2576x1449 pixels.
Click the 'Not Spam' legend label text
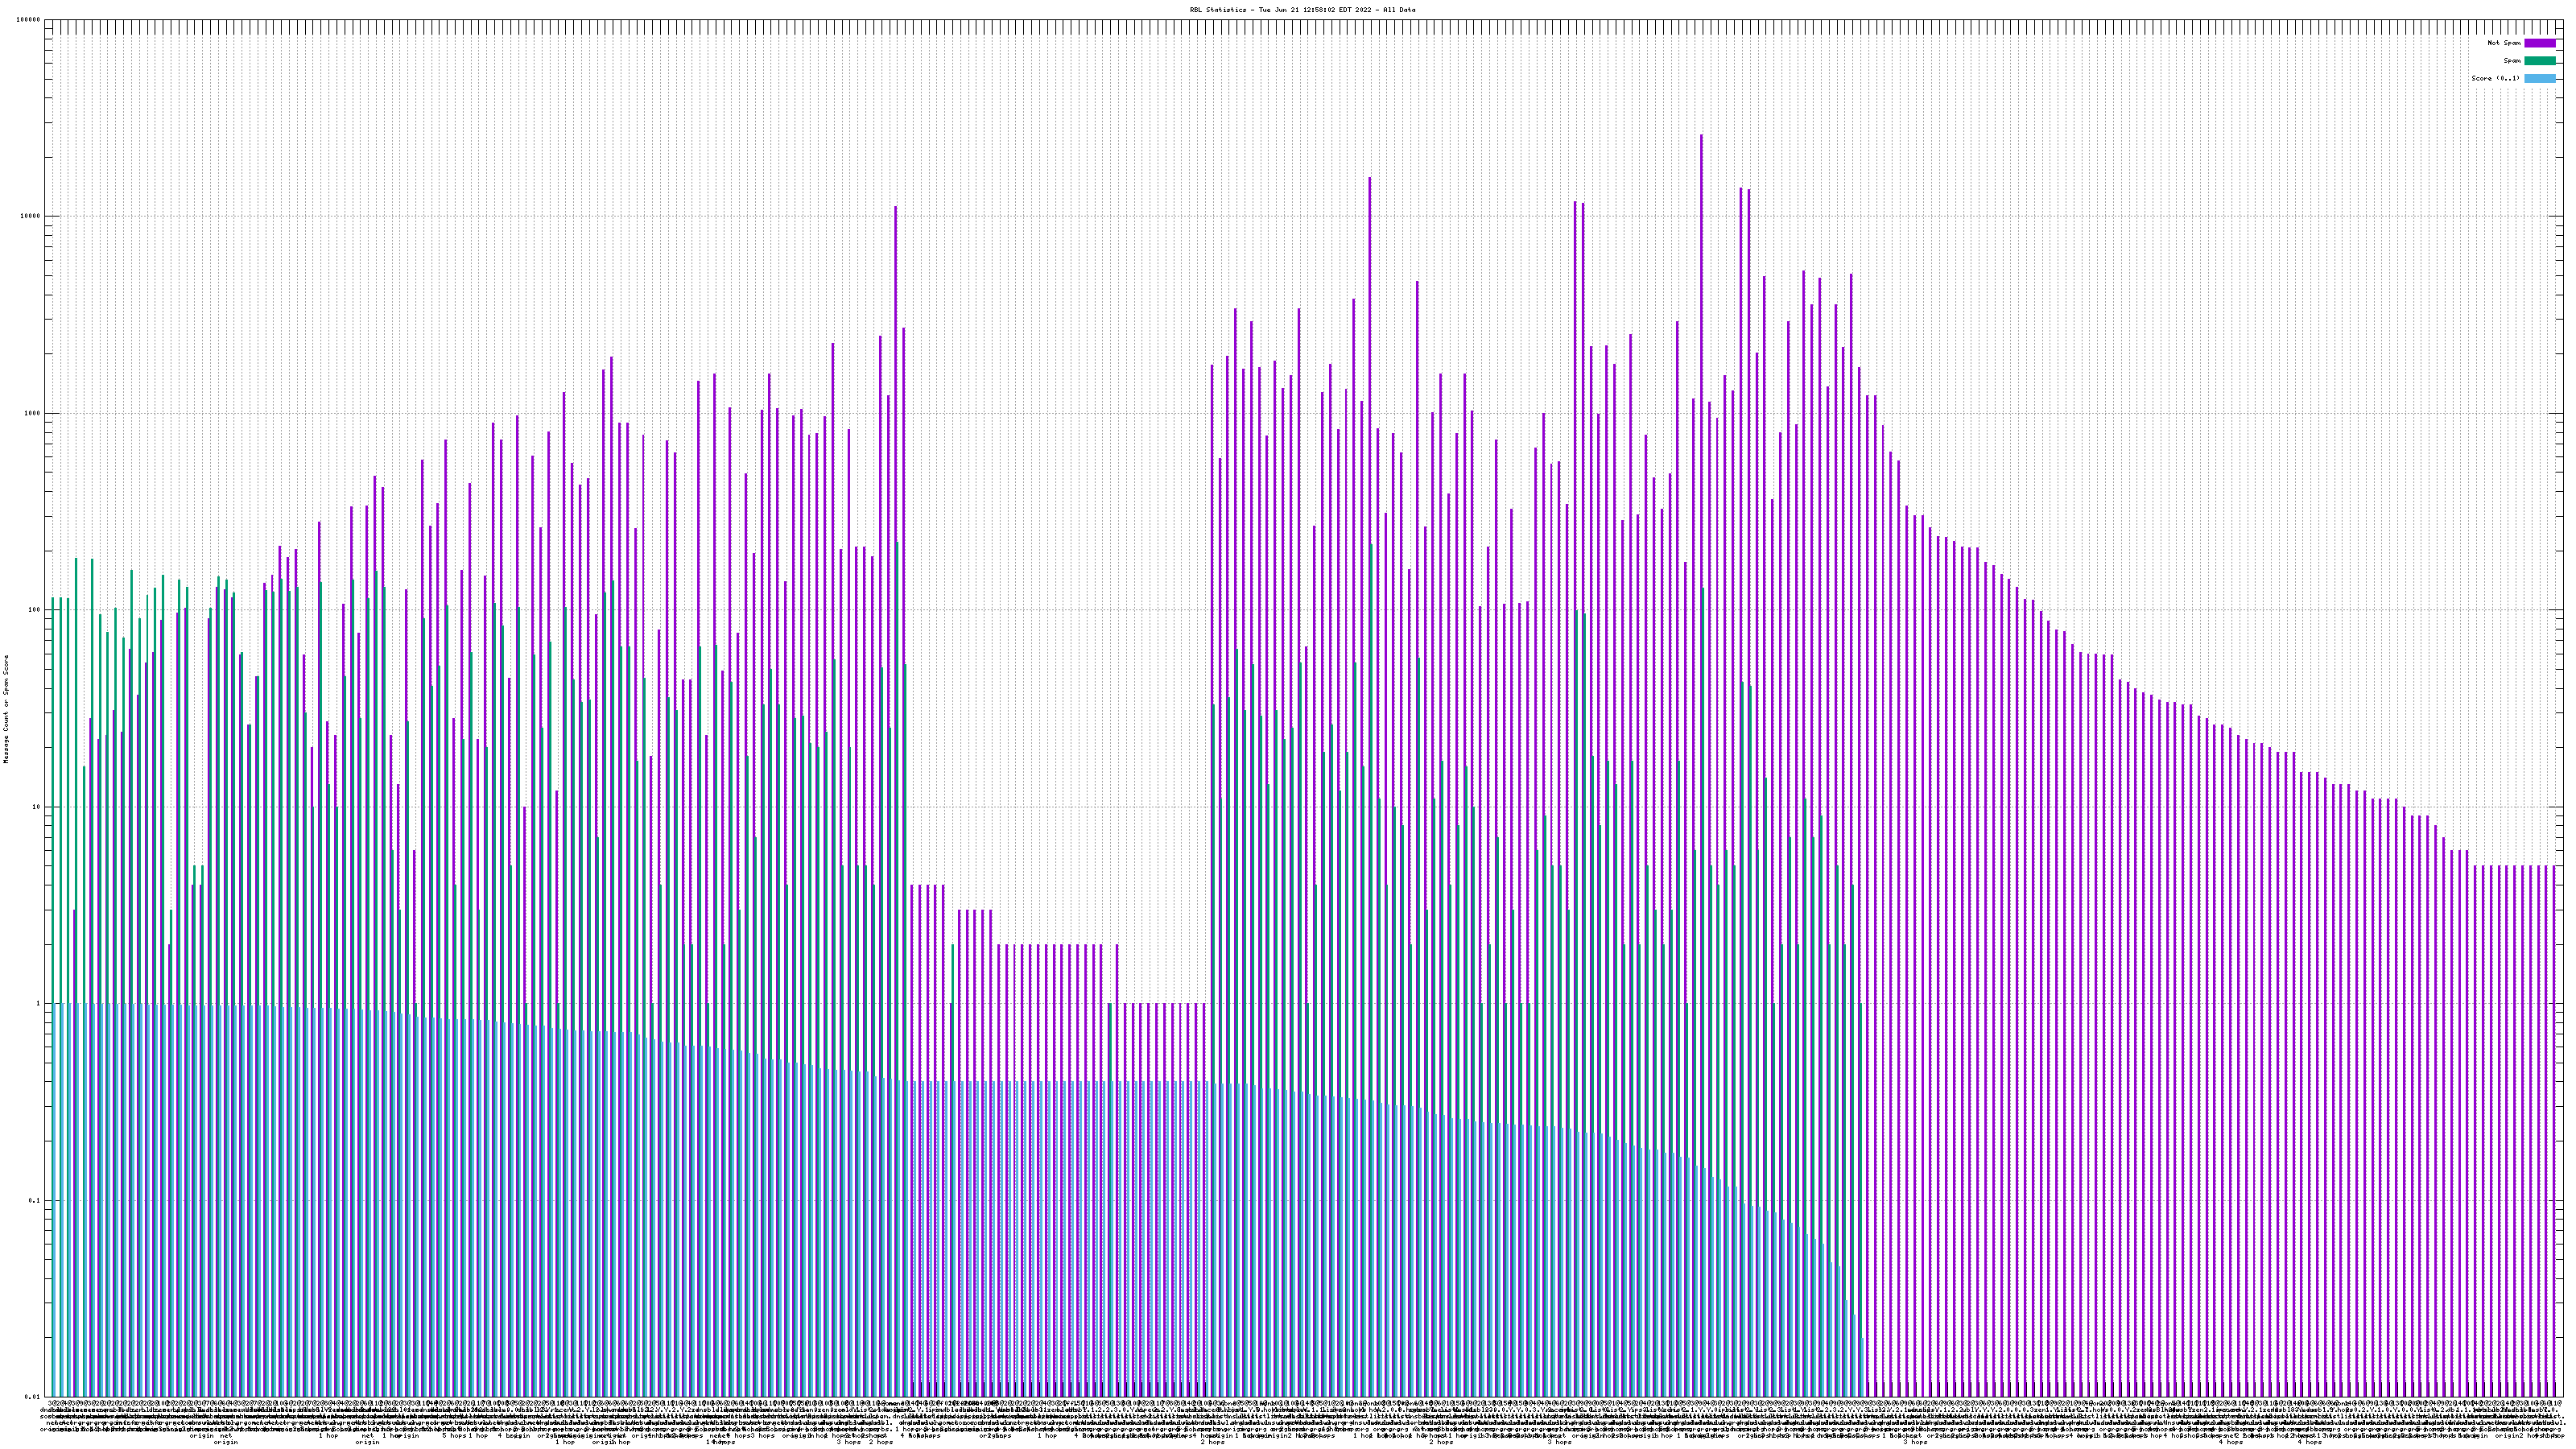[x=2504, y=43]
